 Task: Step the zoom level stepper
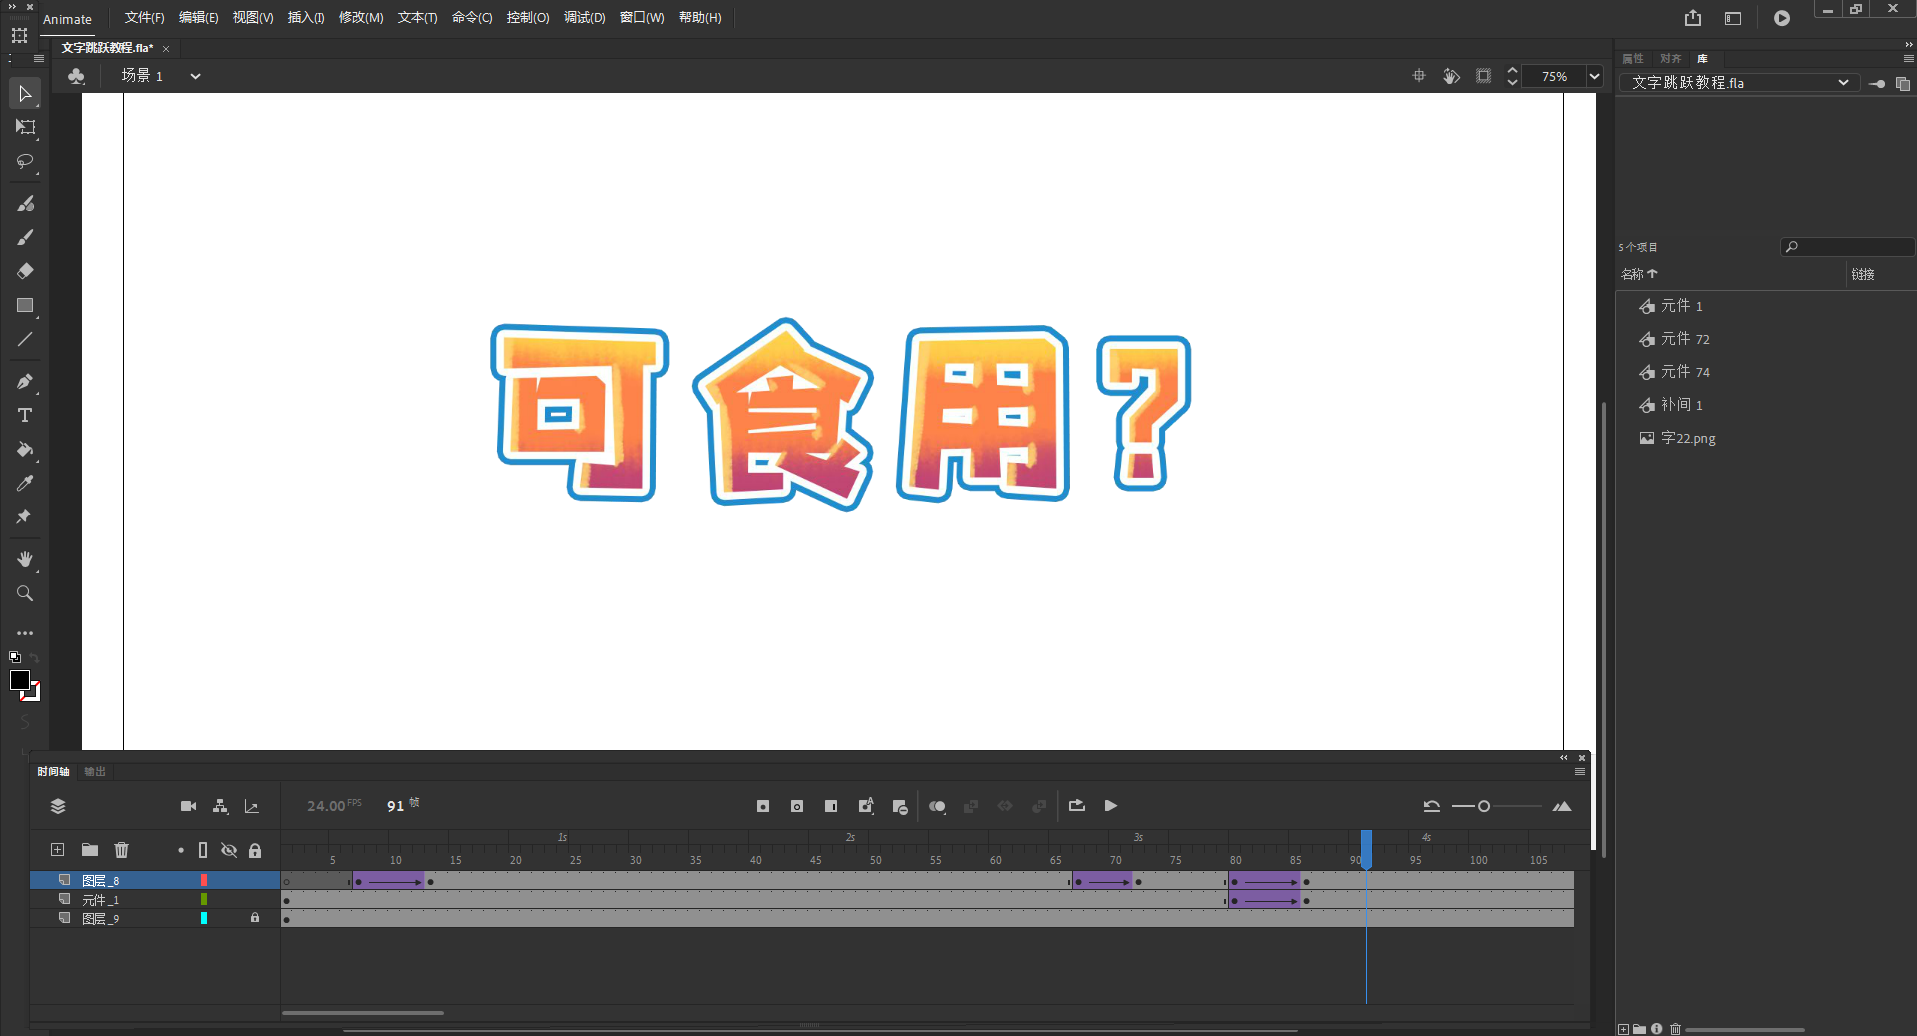(1512, 76)
